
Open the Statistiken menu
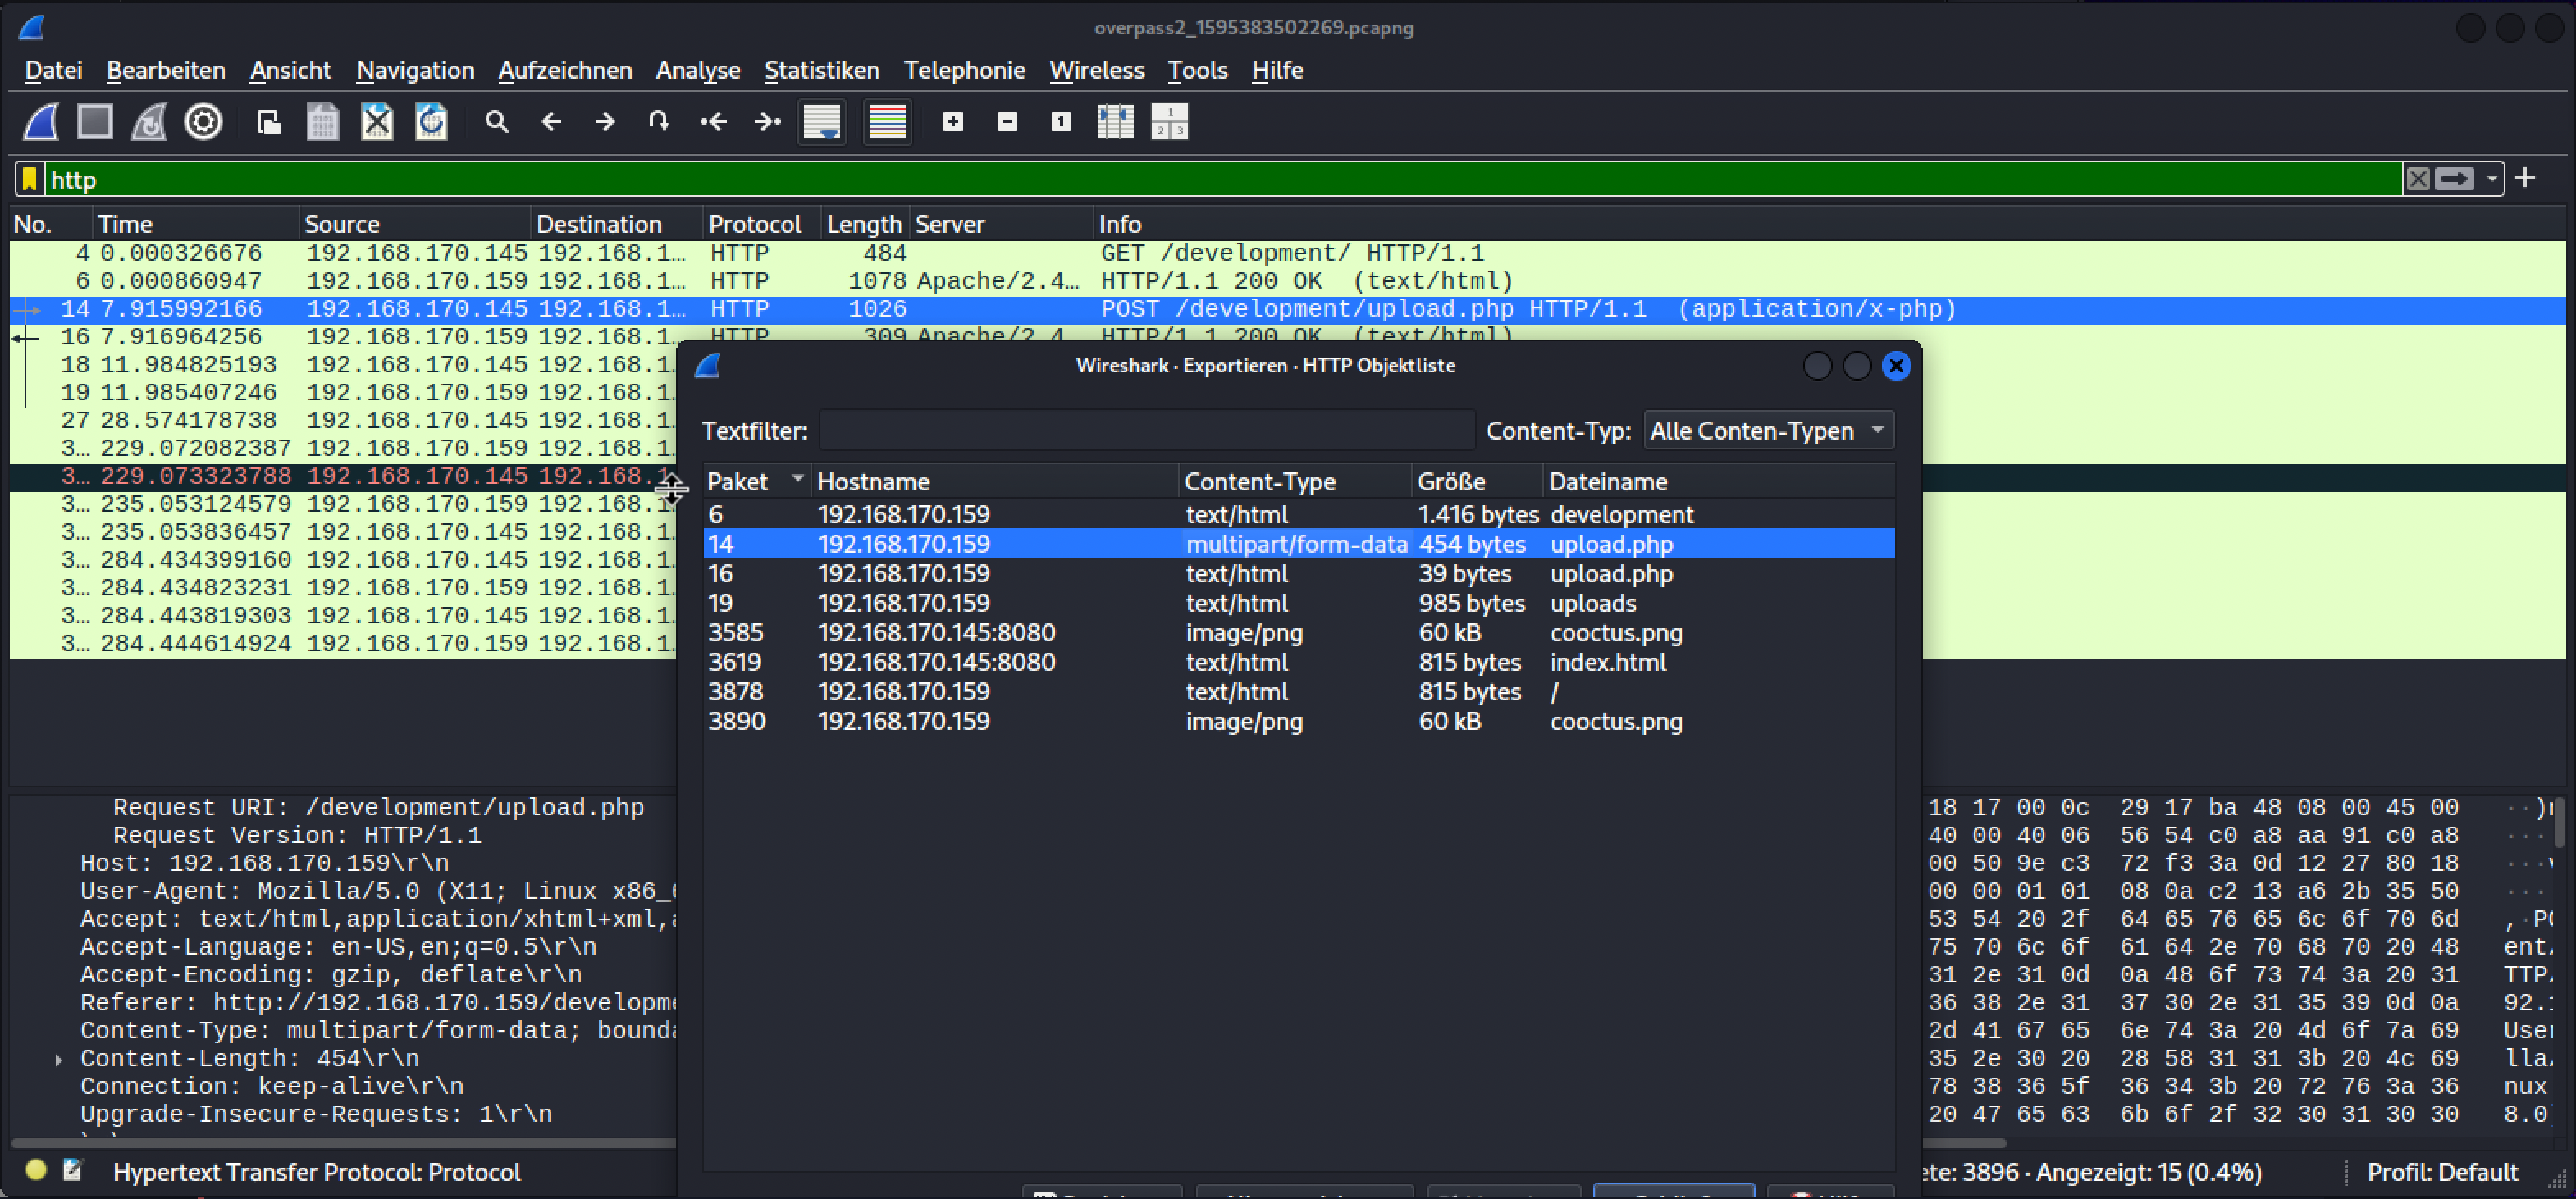point(822,70)
